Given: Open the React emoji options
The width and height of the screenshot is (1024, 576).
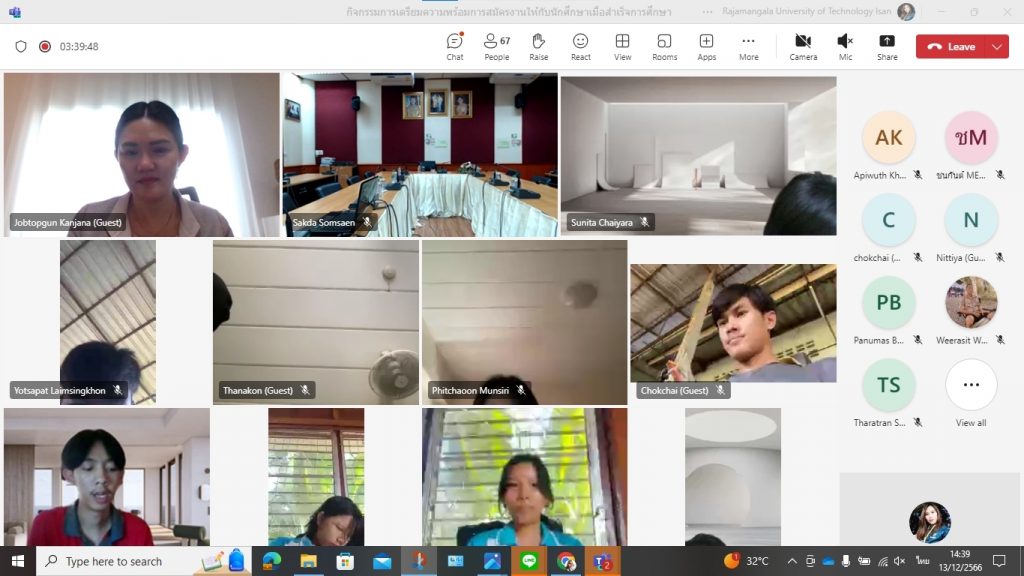Looking at the screenshot, I should coord(580,46).
